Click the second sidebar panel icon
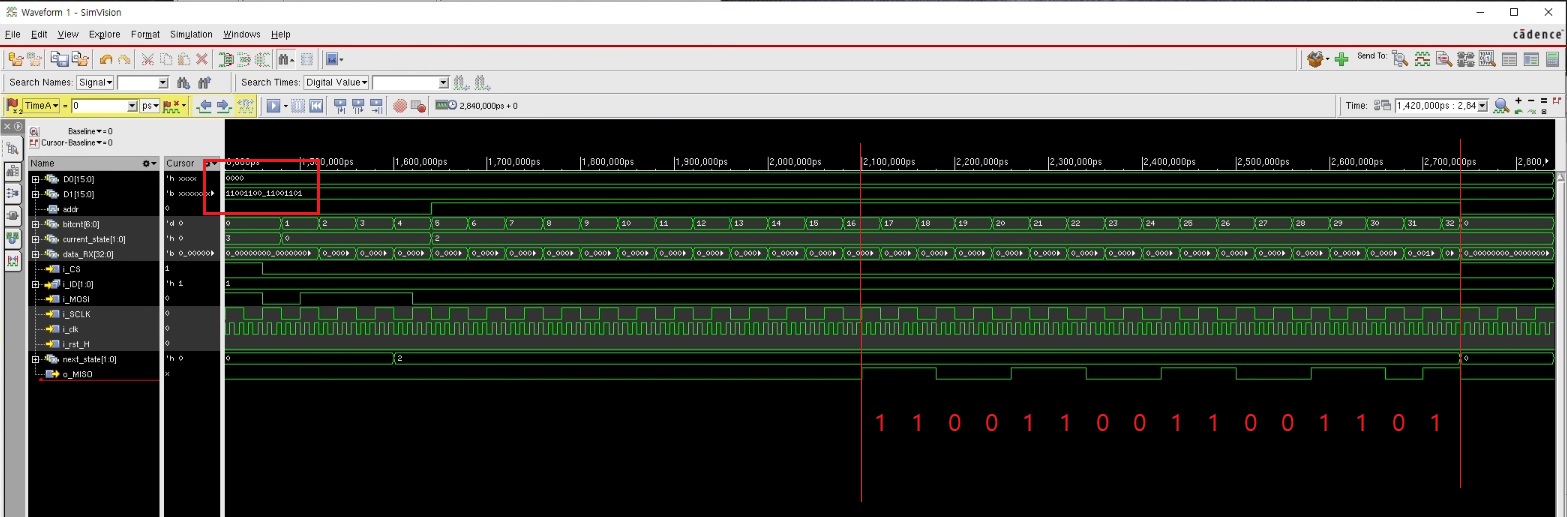Screen dimensions: 1567x517 tap(13, 171)
